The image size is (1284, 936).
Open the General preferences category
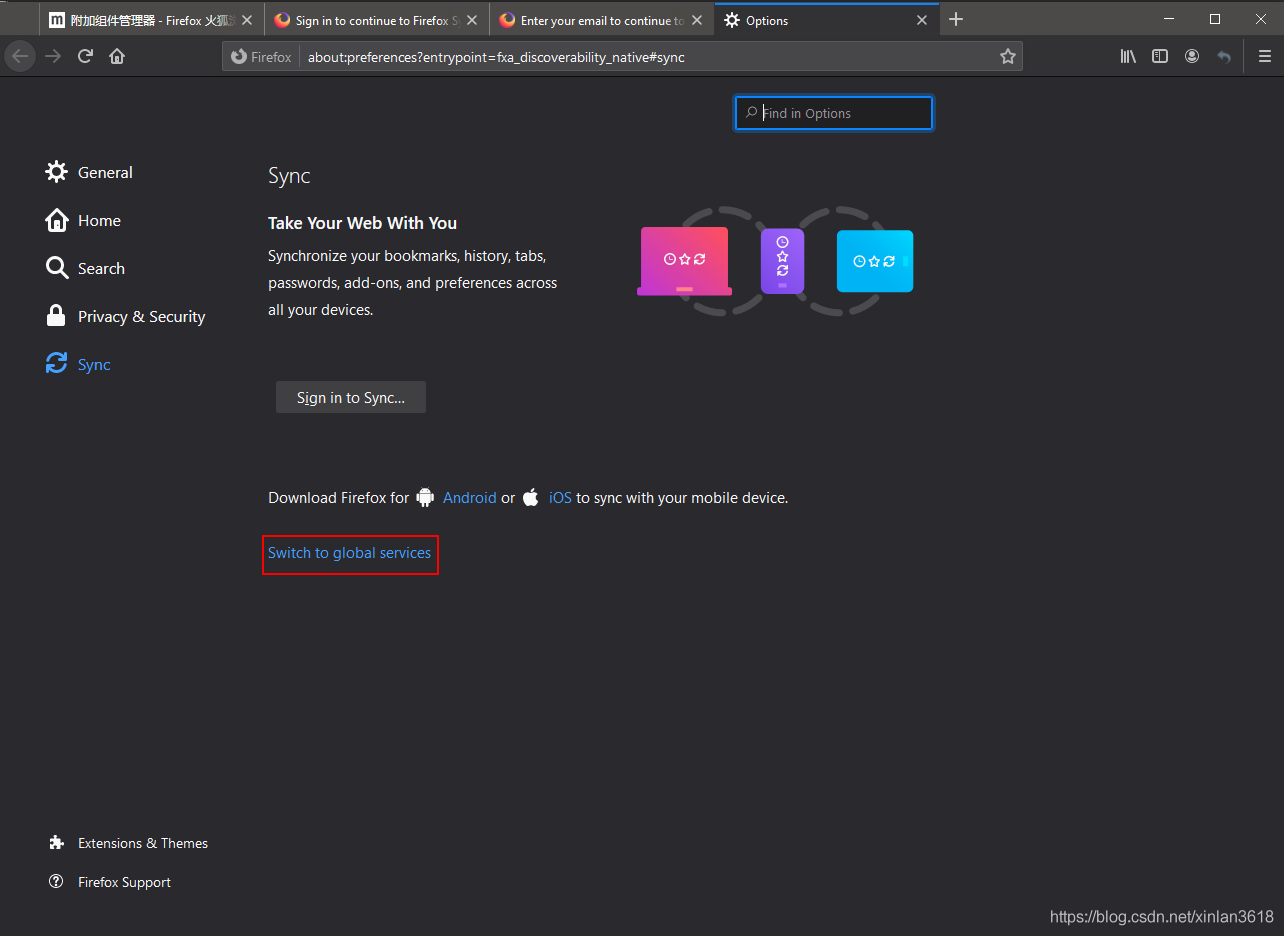89,172
